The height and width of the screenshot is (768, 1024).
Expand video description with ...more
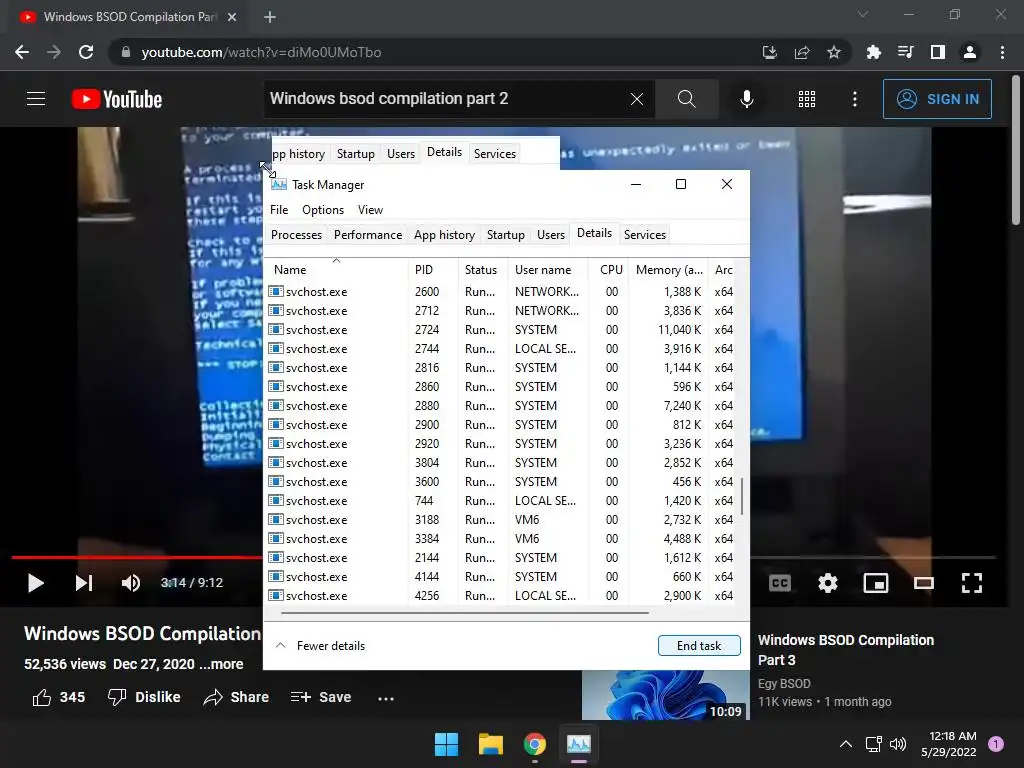[x=221, y=664]
